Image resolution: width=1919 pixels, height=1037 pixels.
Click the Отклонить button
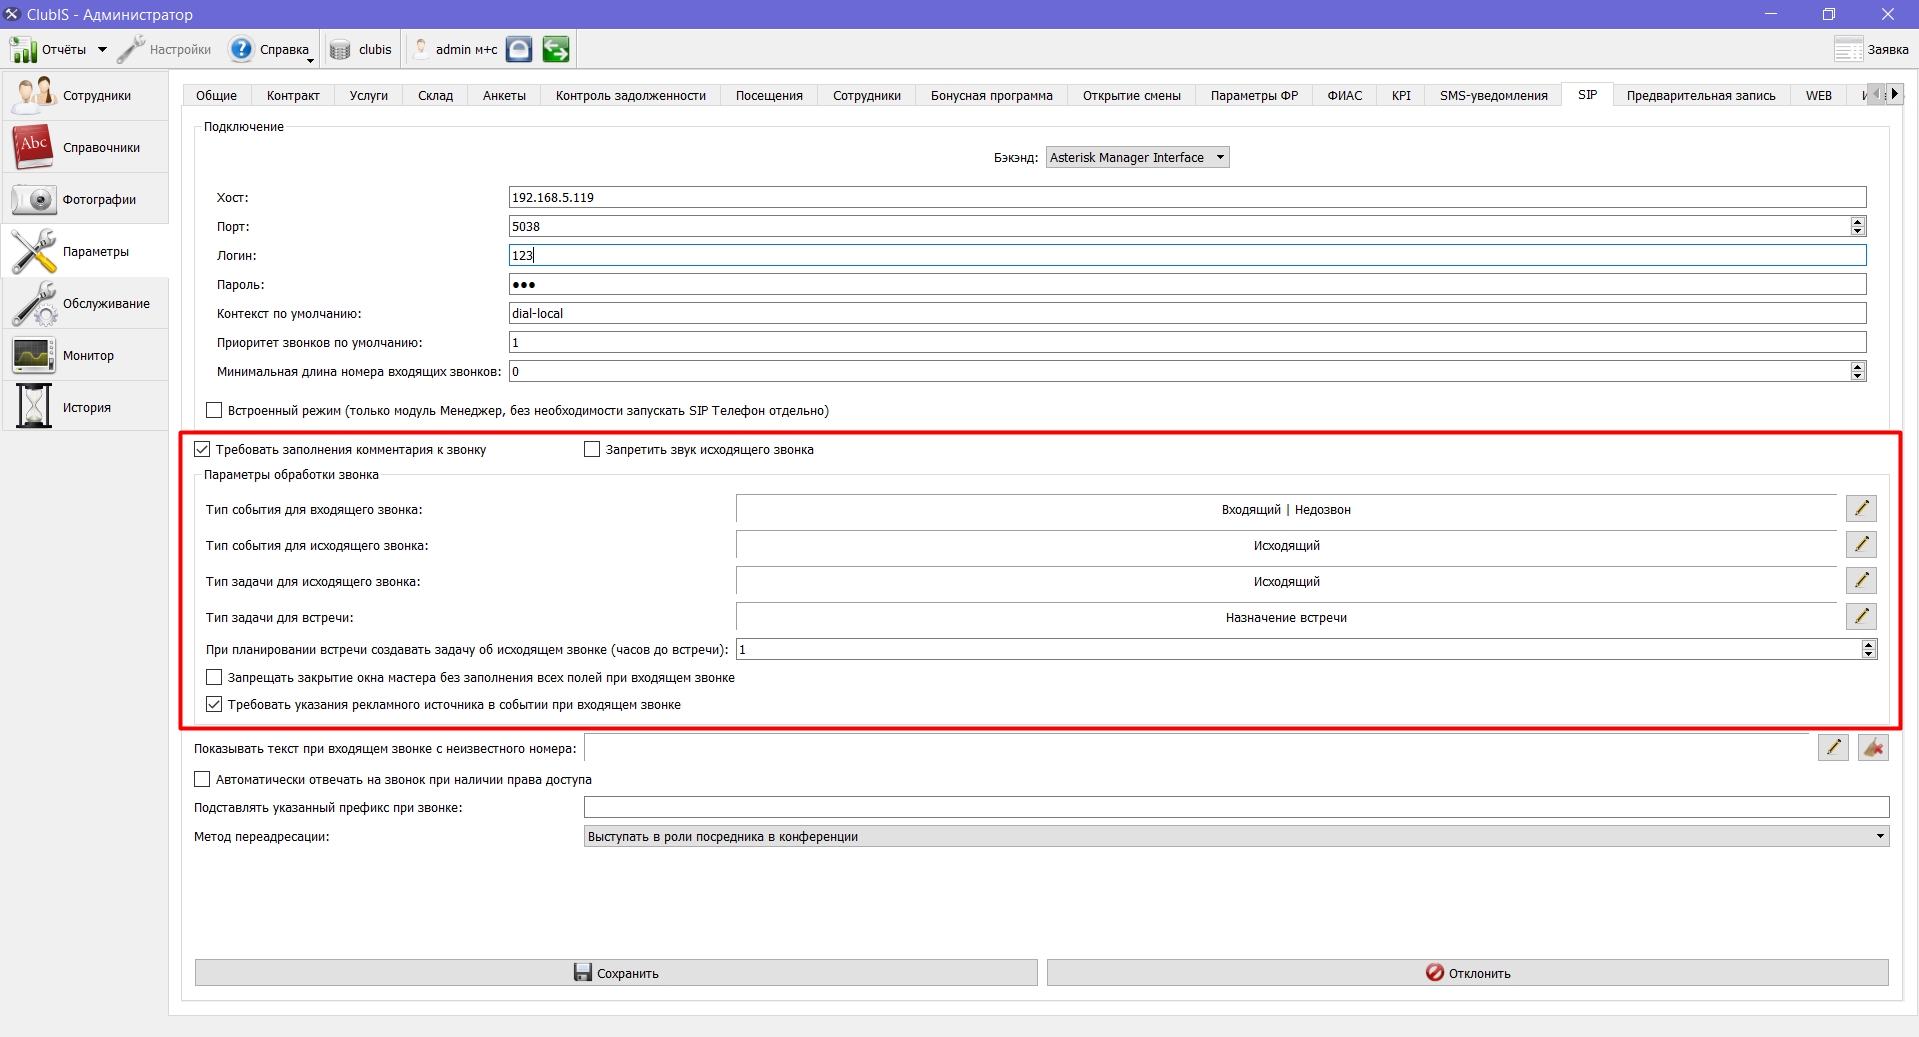pos(1467,973)
